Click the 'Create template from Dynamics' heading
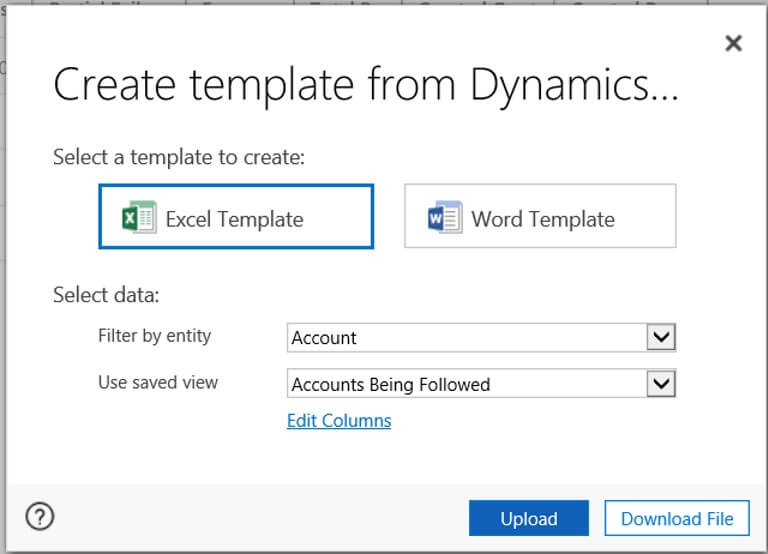 (x=366, y=86)
